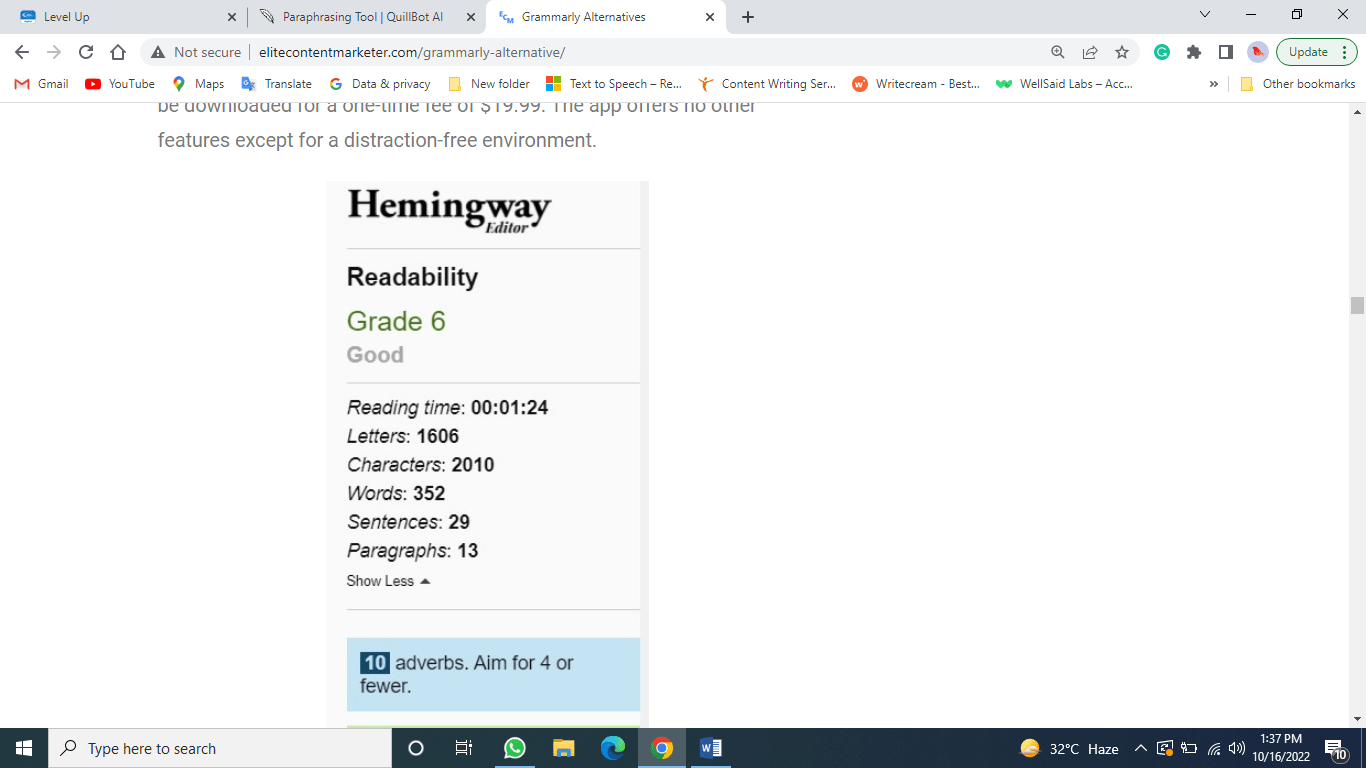Toggle the browser side panel
1366x768 pixels.
coord(1226,52)
